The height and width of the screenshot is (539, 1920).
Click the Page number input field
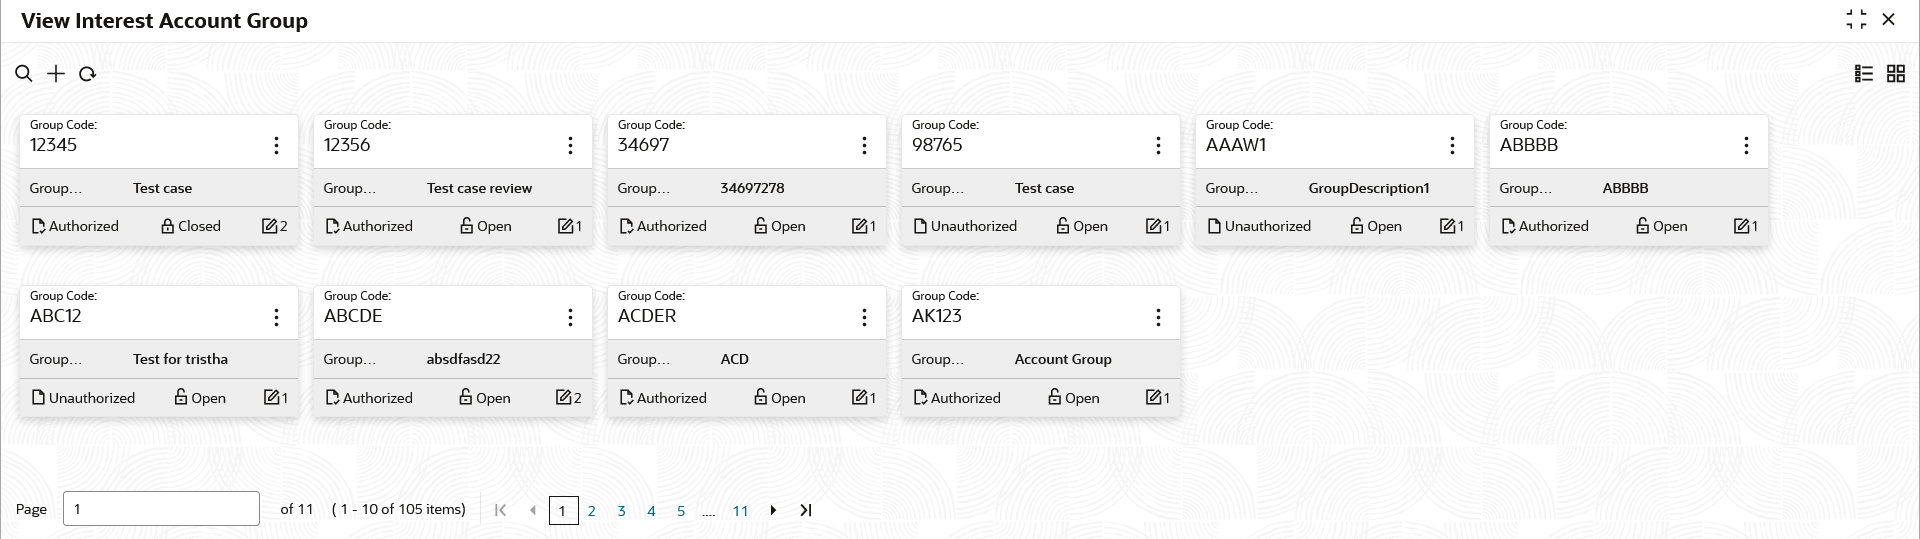pyautogui.click(x=161, y=509)
